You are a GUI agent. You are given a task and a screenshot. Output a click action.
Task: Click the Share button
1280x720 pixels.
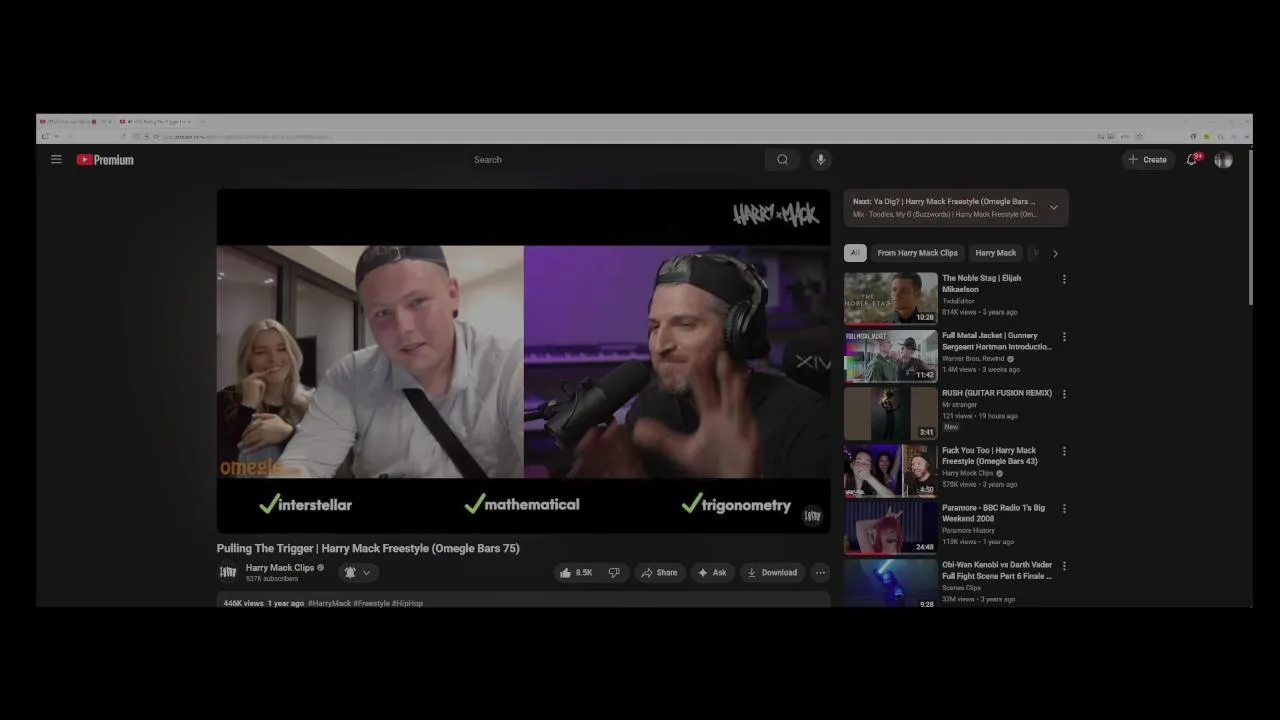pyautogui.click(x=659, y=572)
